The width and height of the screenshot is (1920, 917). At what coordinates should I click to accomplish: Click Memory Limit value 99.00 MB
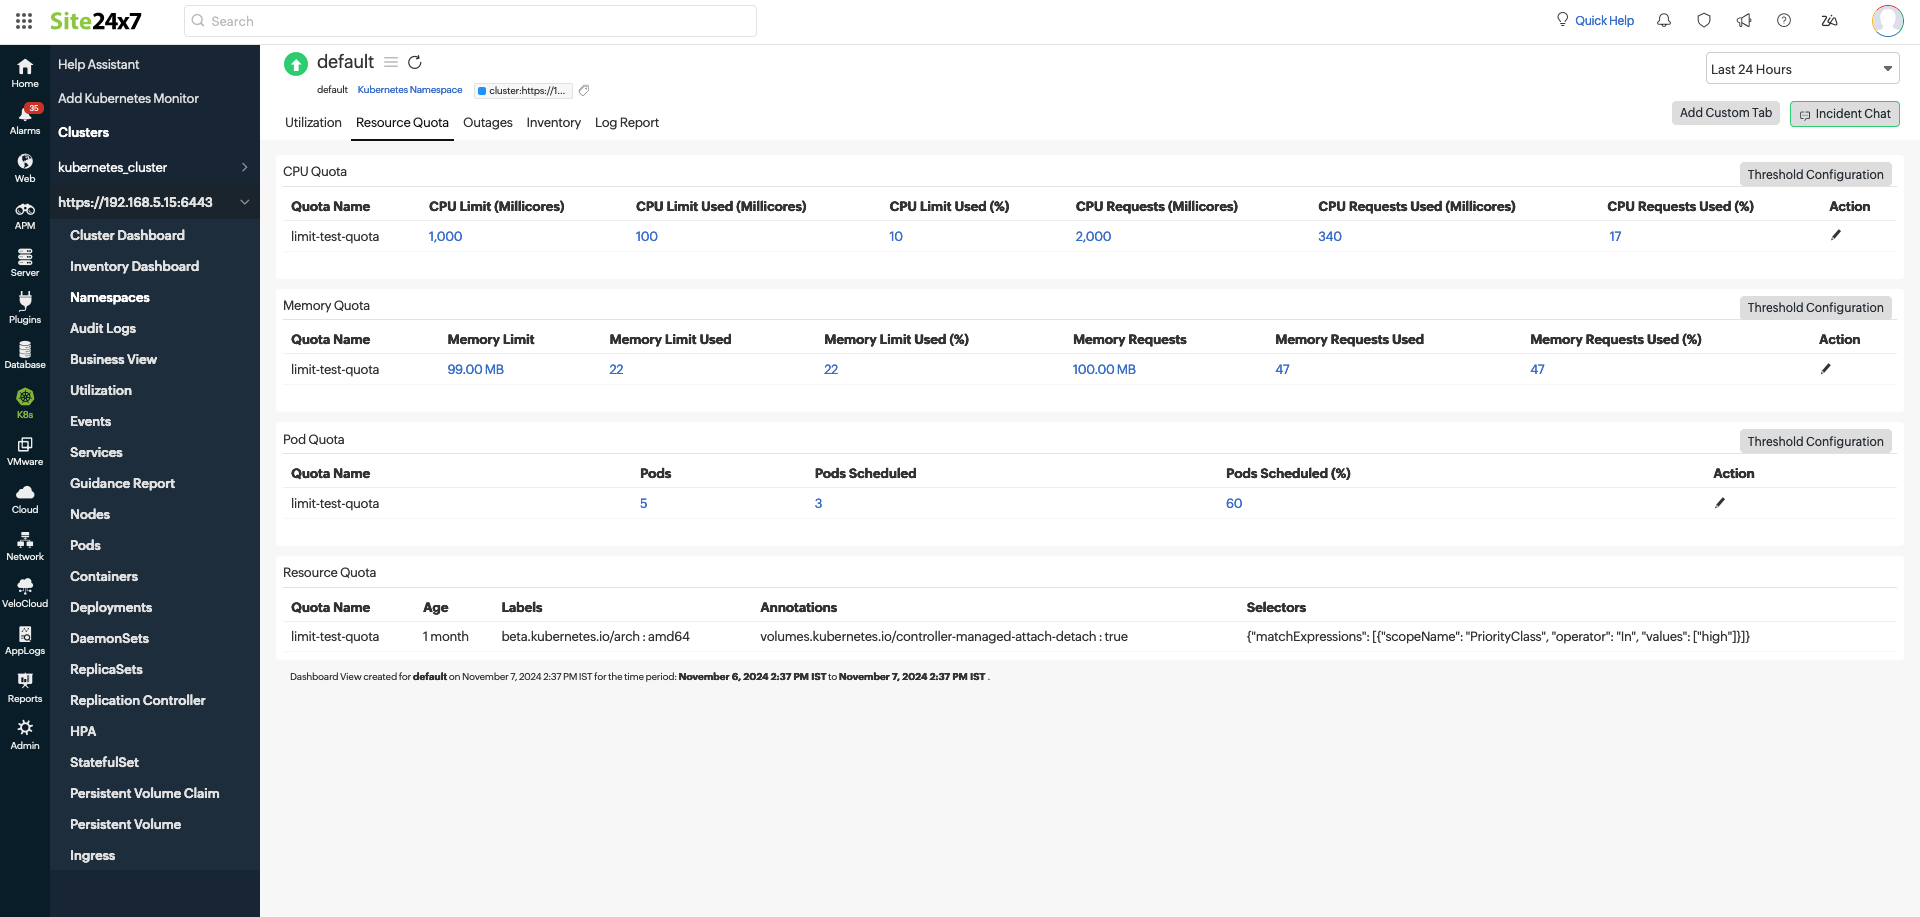click(475, 369)
